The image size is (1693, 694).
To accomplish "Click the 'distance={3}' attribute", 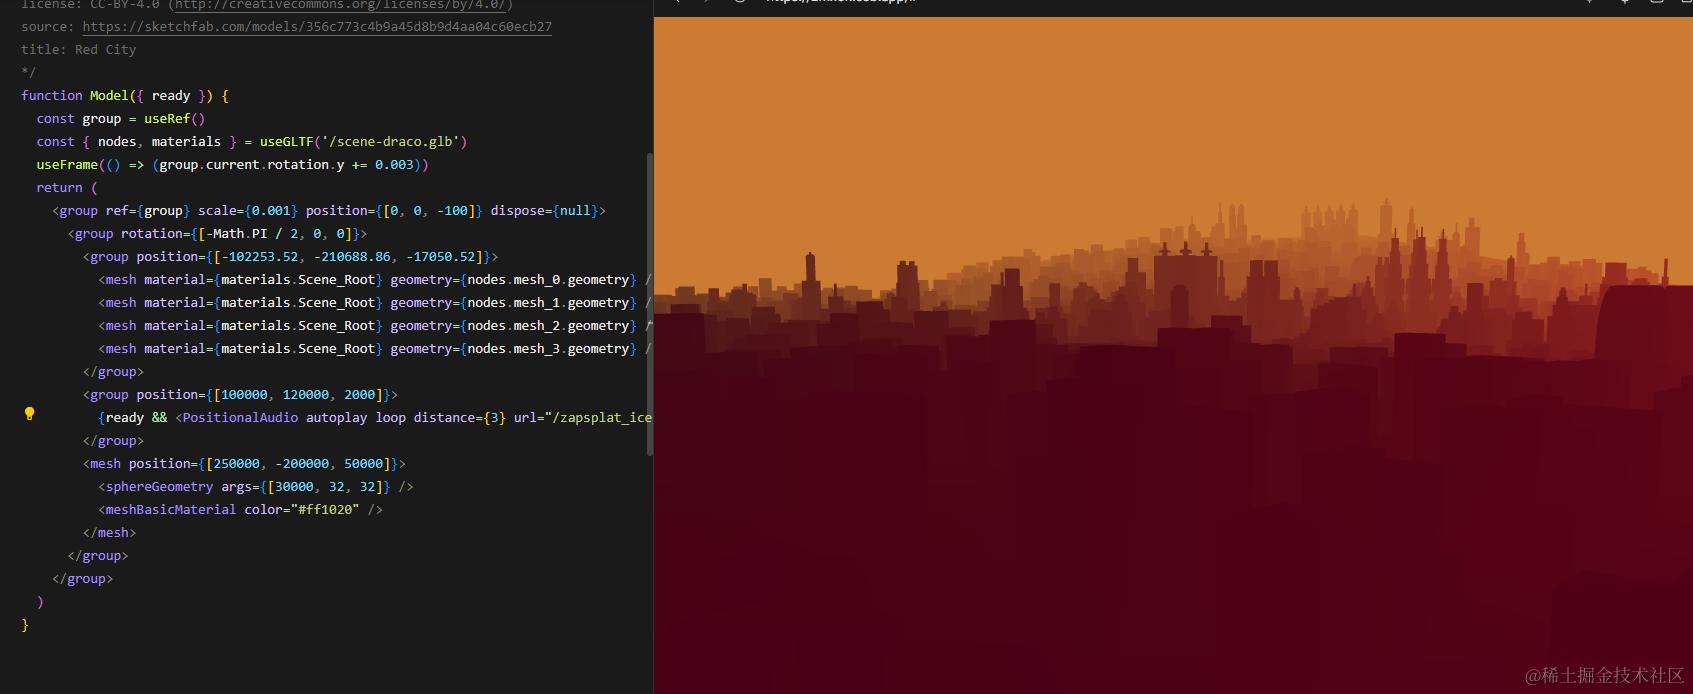I will pyautogui.click(x=459, y=418).
